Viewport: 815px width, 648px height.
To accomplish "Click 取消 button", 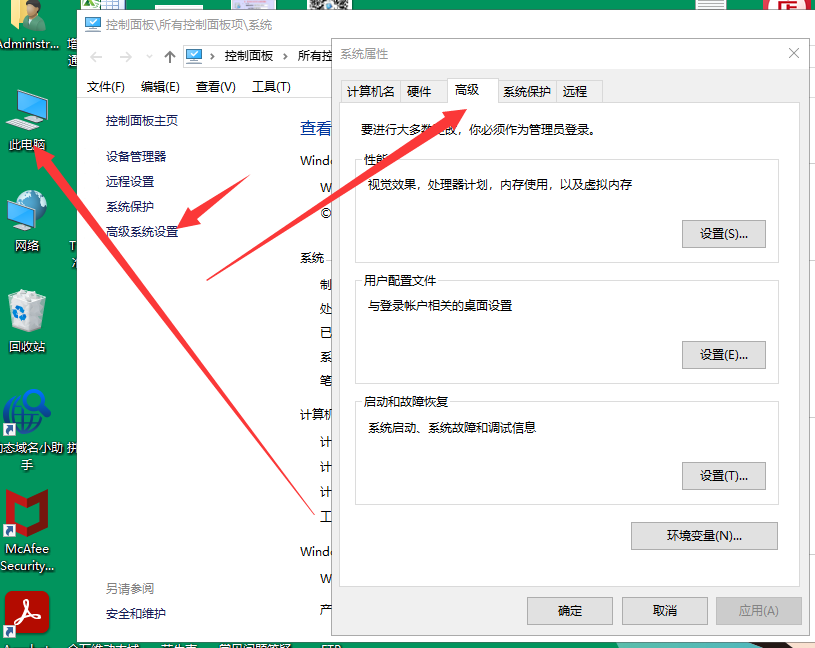I will 665,611.
